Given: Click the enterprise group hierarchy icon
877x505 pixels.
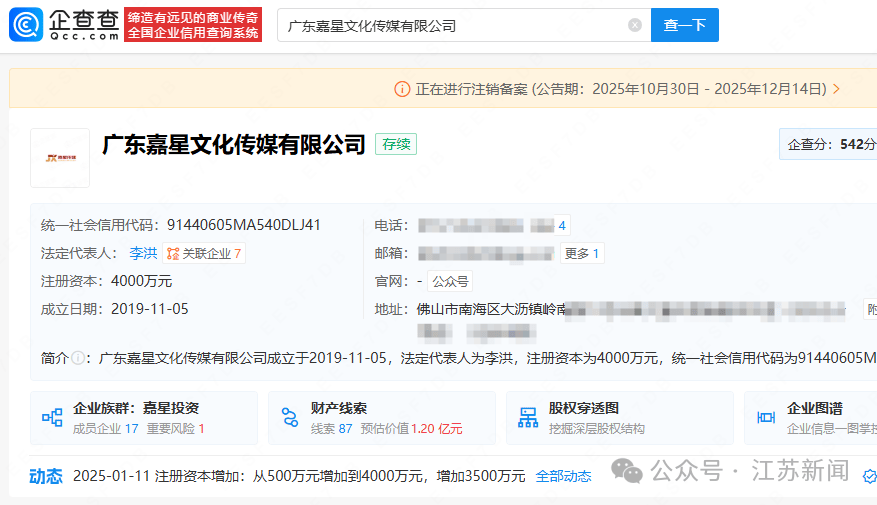Looking at the screenshot, I should pyautogui.click(x=53, y=417).
